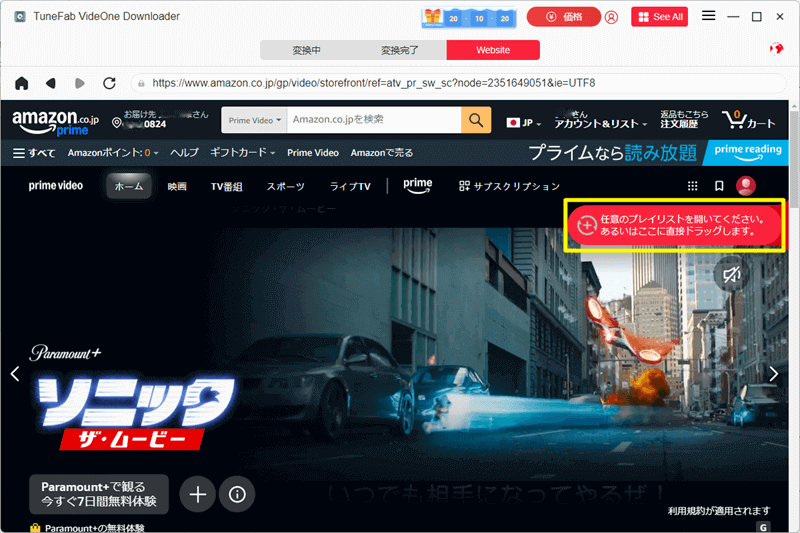This screenshot has height=533, width=800.
Task: Open サブスクリプション menu
Action: tap(509, 187)
